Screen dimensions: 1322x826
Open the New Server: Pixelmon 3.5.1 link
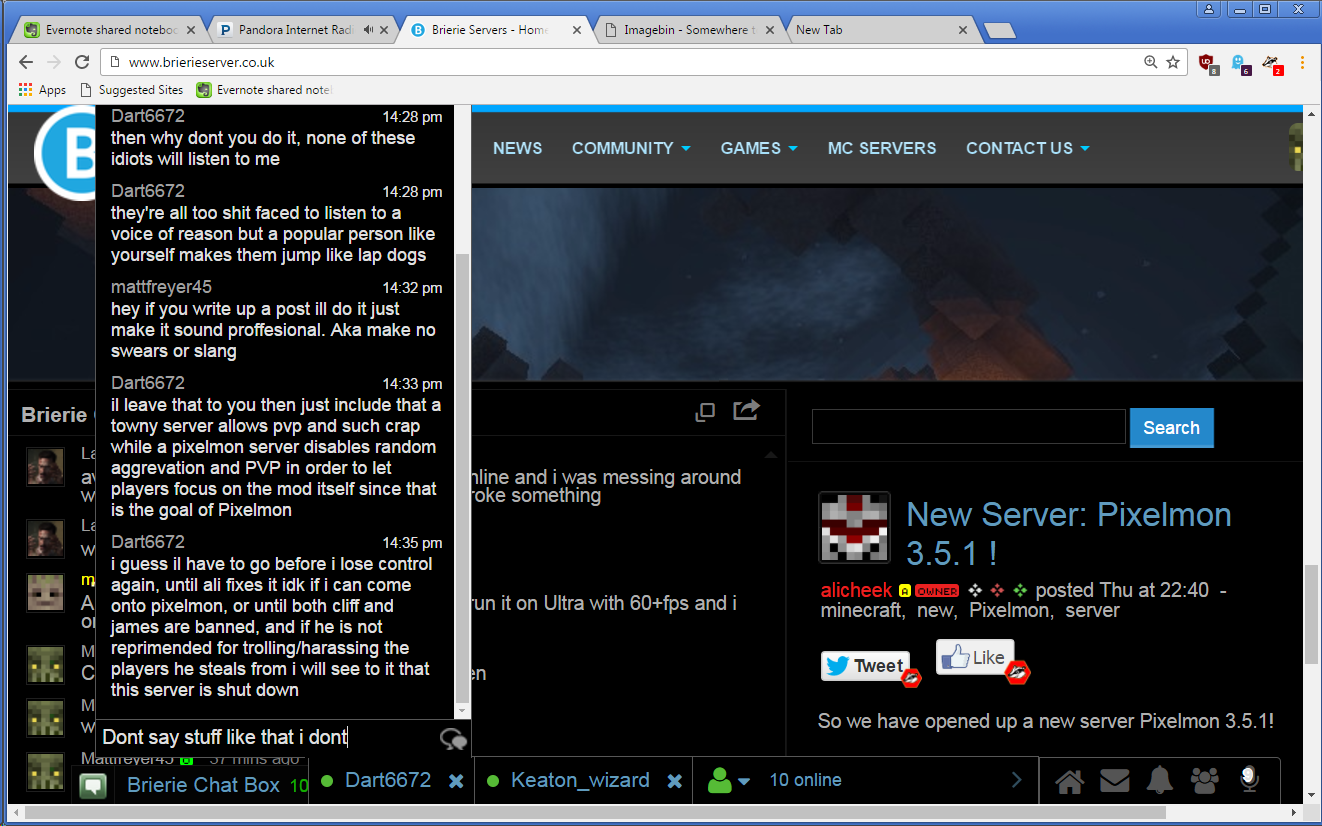tap(1068, 533)
